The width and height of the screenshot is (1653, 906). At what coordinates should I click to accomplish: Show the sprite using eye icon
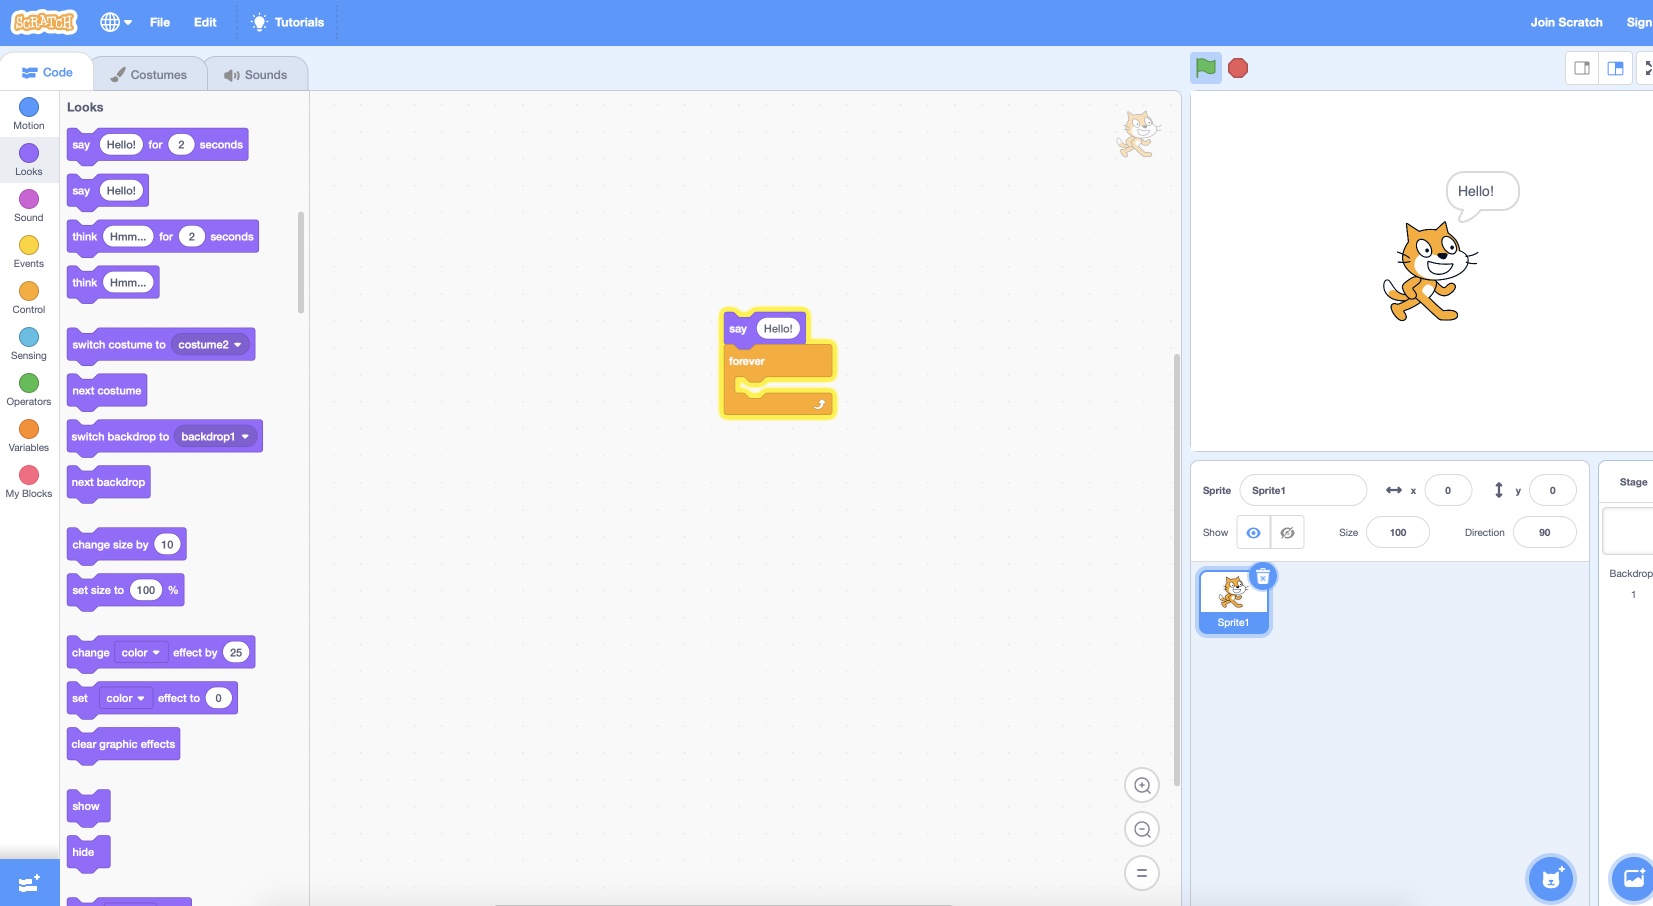point(1253,533)
